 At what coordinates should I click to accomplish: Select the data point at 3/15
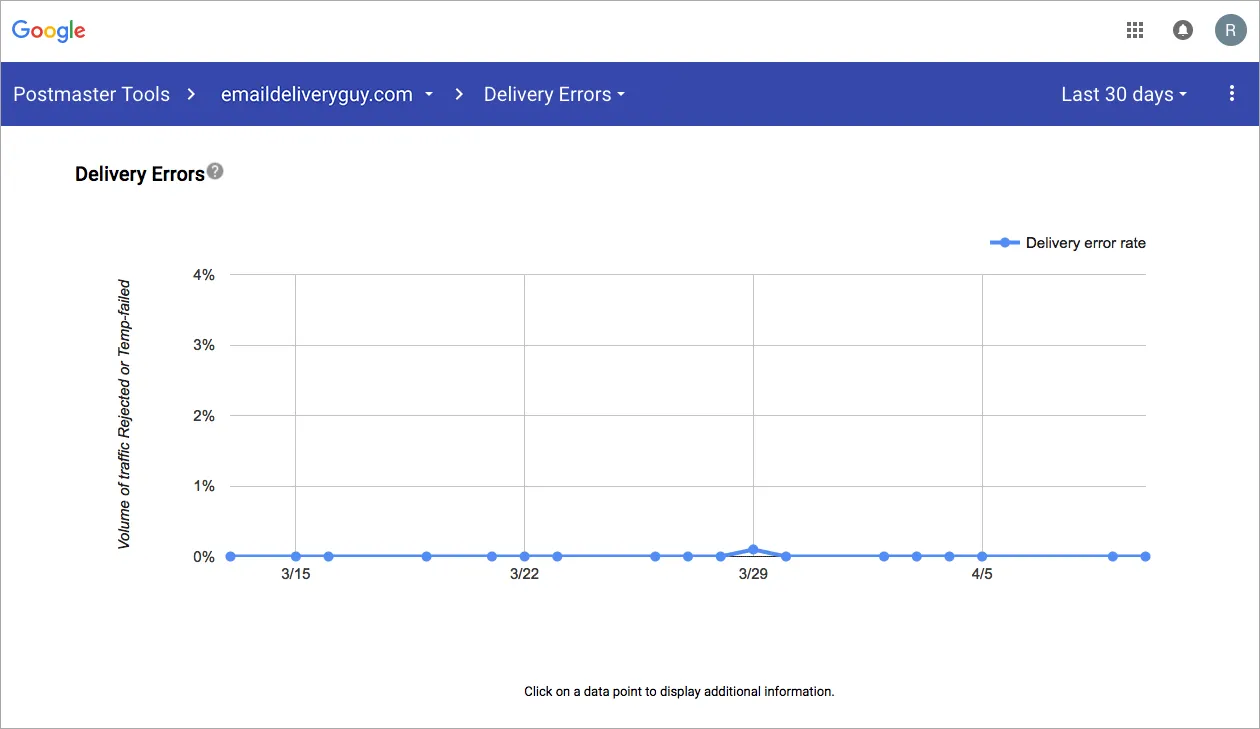click(x=295, y=556)
